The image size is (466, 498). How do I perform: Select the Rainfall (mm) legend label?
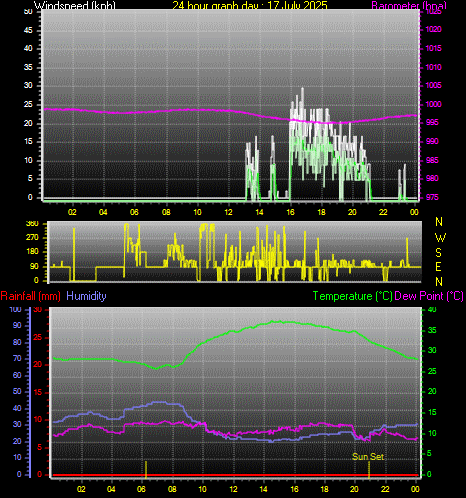[x=30, y=296]
